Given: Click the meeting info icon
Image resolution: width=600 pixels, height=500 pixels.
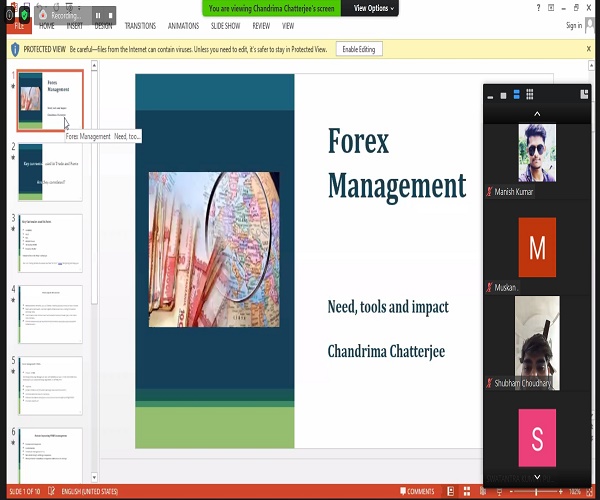Looking at the screenshot, I should [10, 15].
